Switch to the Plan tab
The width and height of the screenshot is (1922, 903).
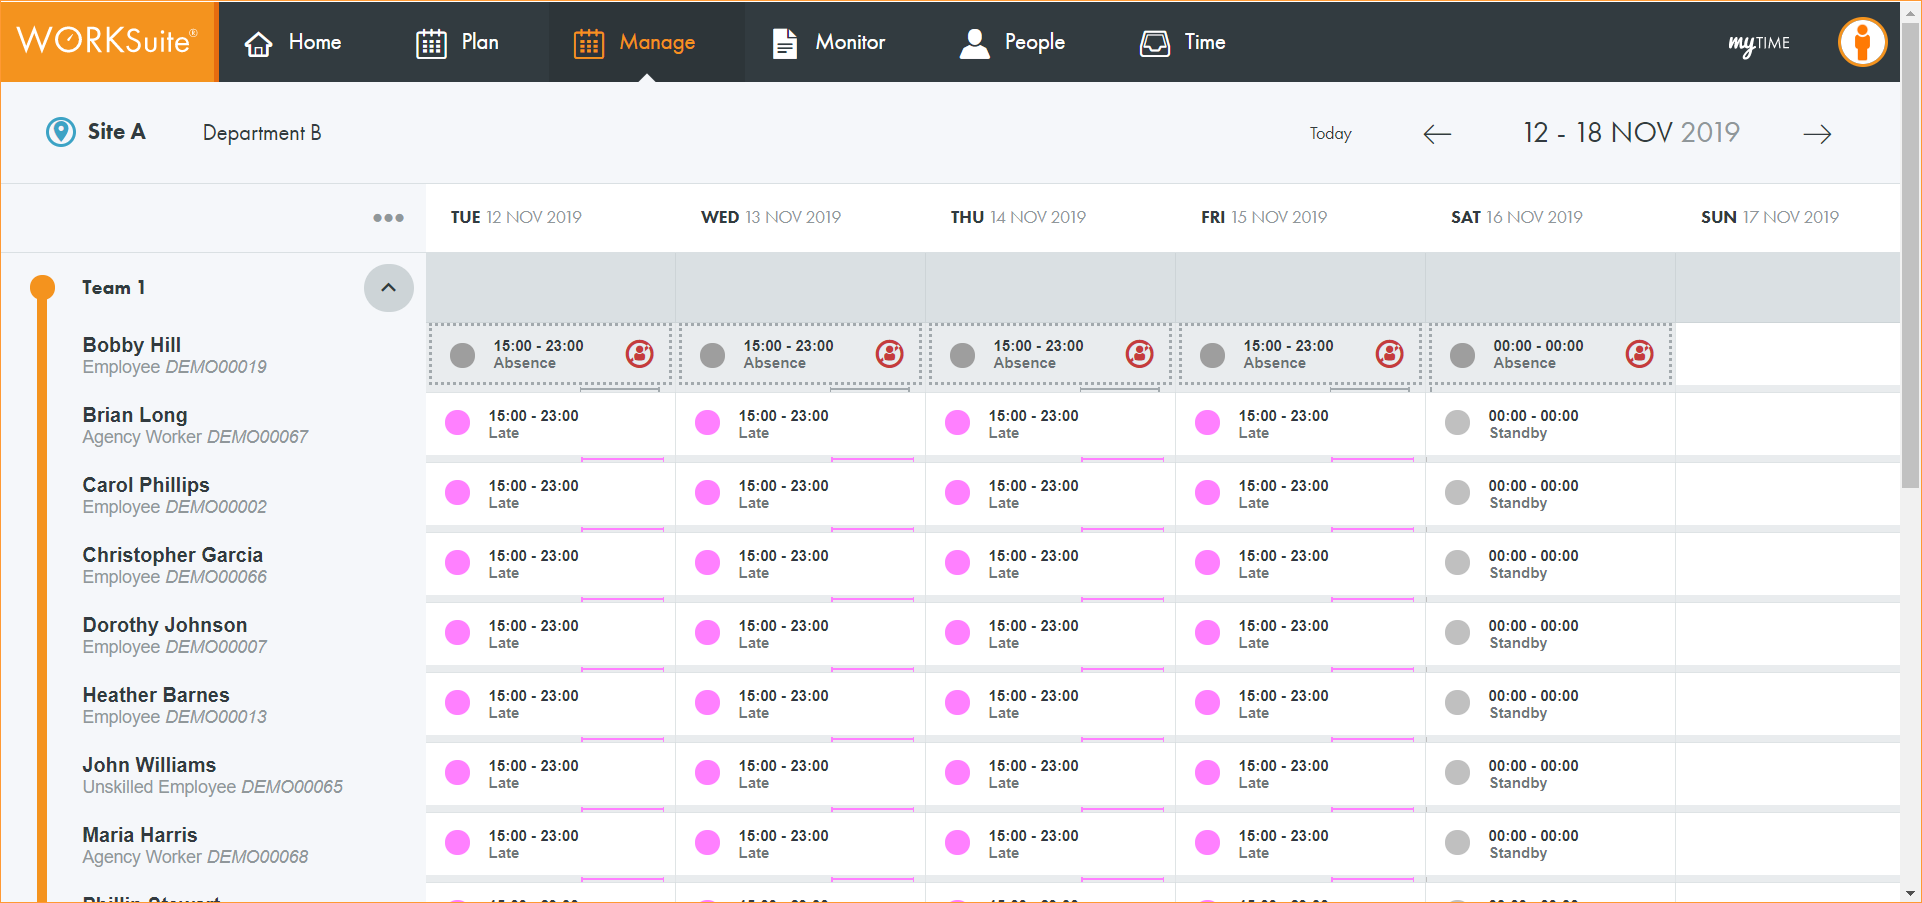coord(458,42)
